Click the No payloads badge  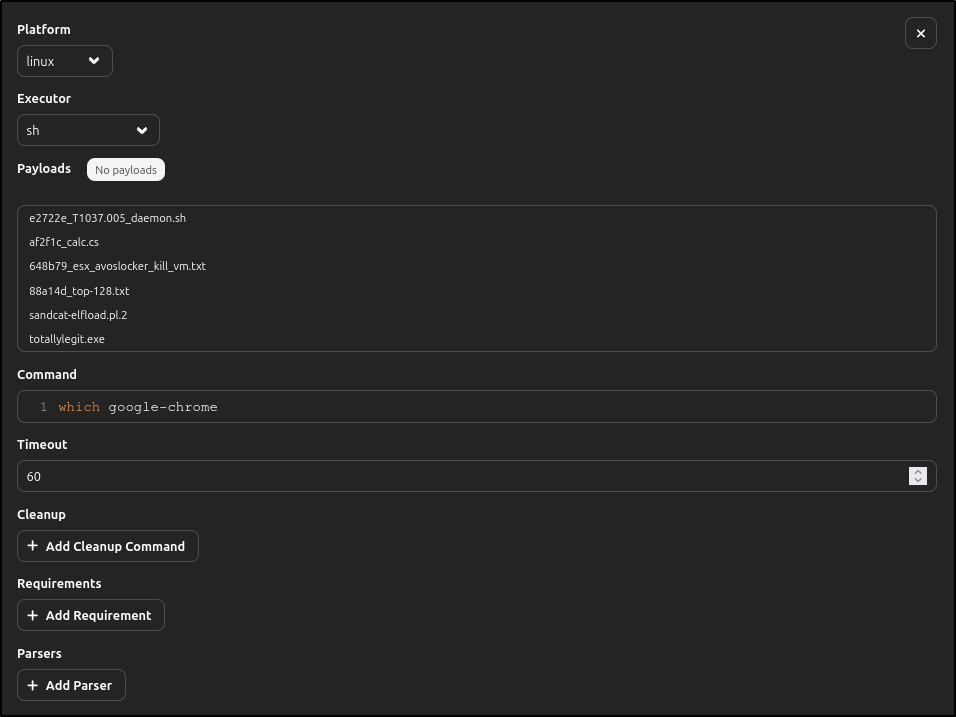pyautogui.click(x=126, y=170)
